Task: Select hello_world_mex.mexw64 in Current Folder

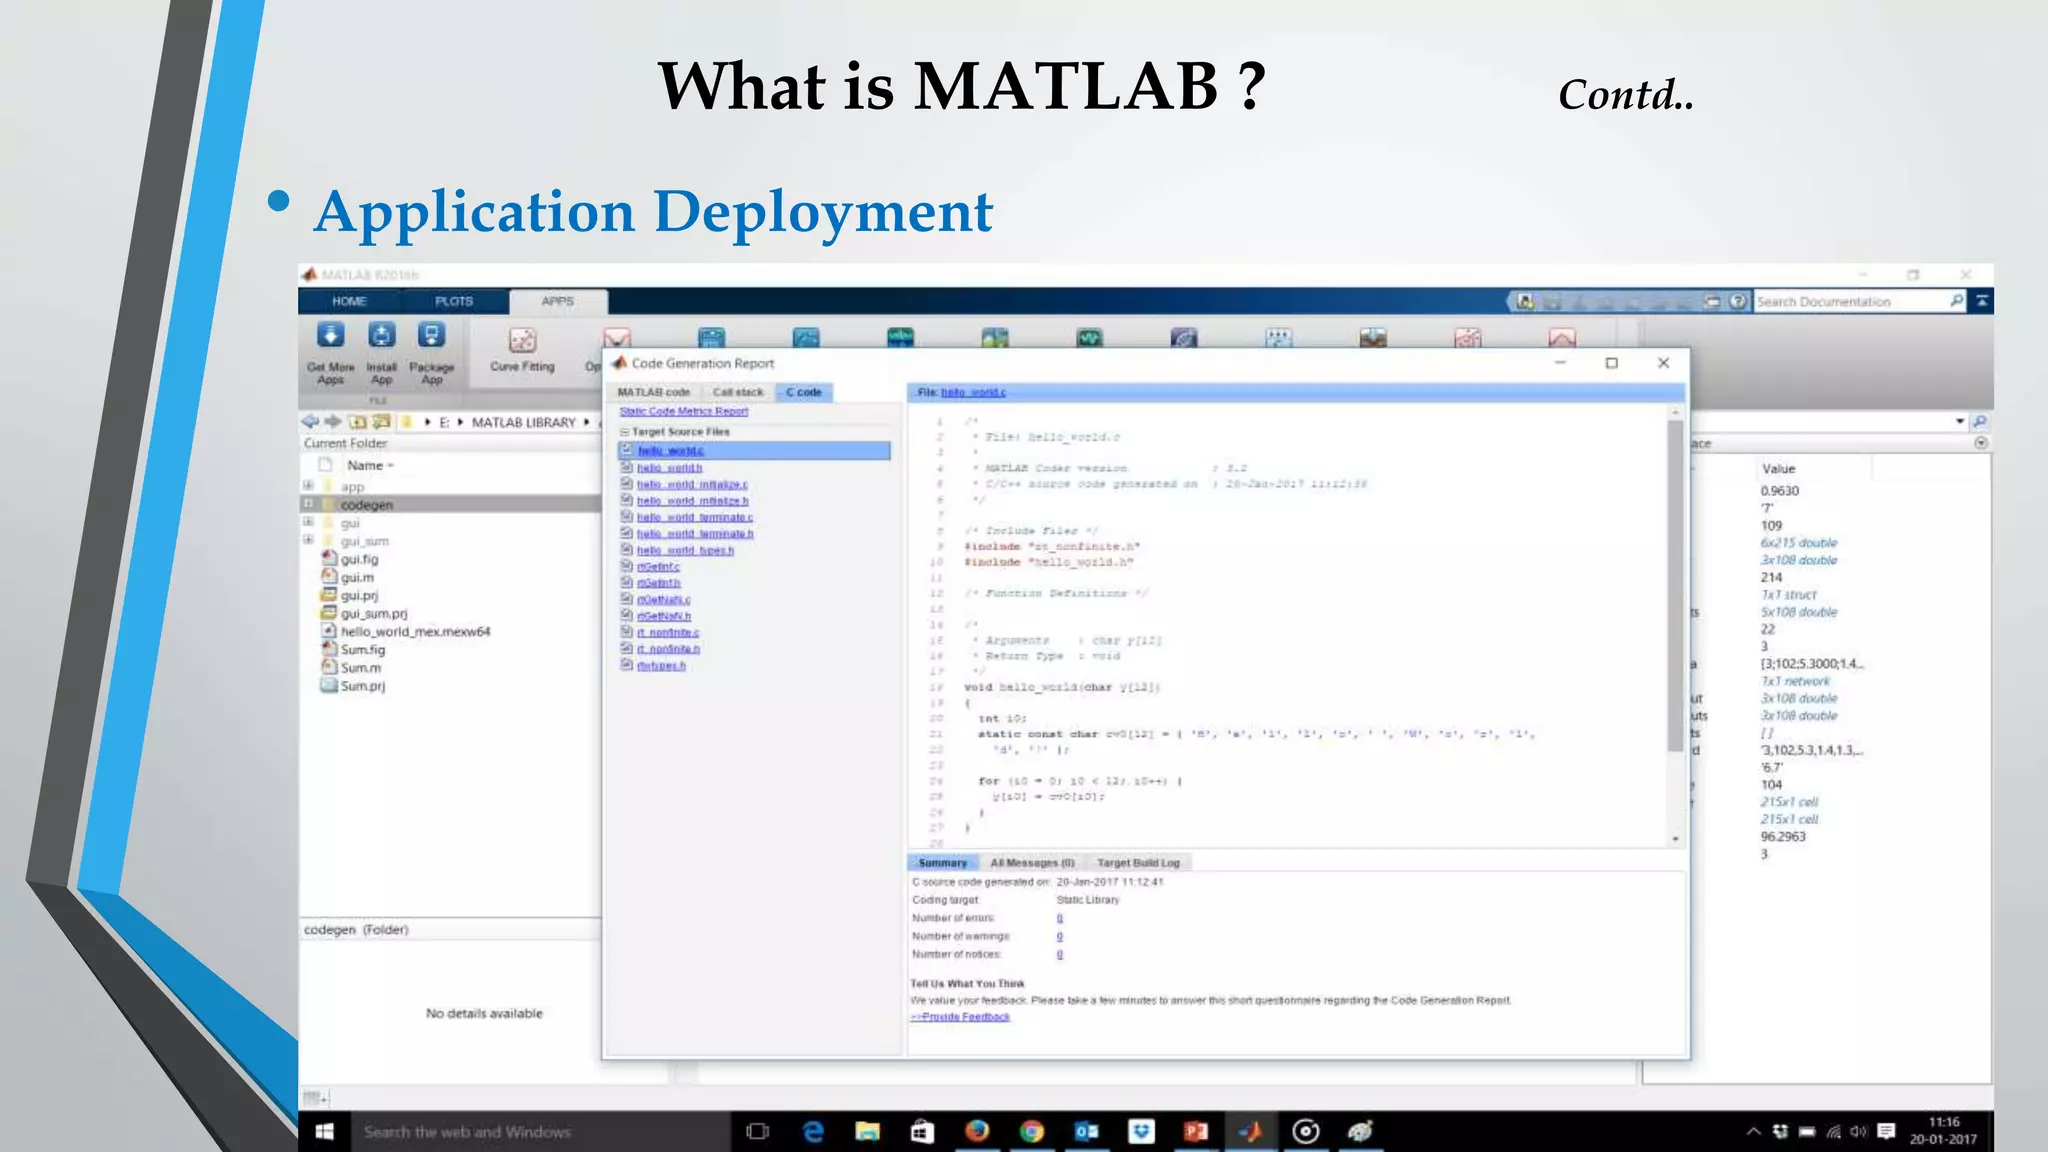Action: [x=415, y=631]
